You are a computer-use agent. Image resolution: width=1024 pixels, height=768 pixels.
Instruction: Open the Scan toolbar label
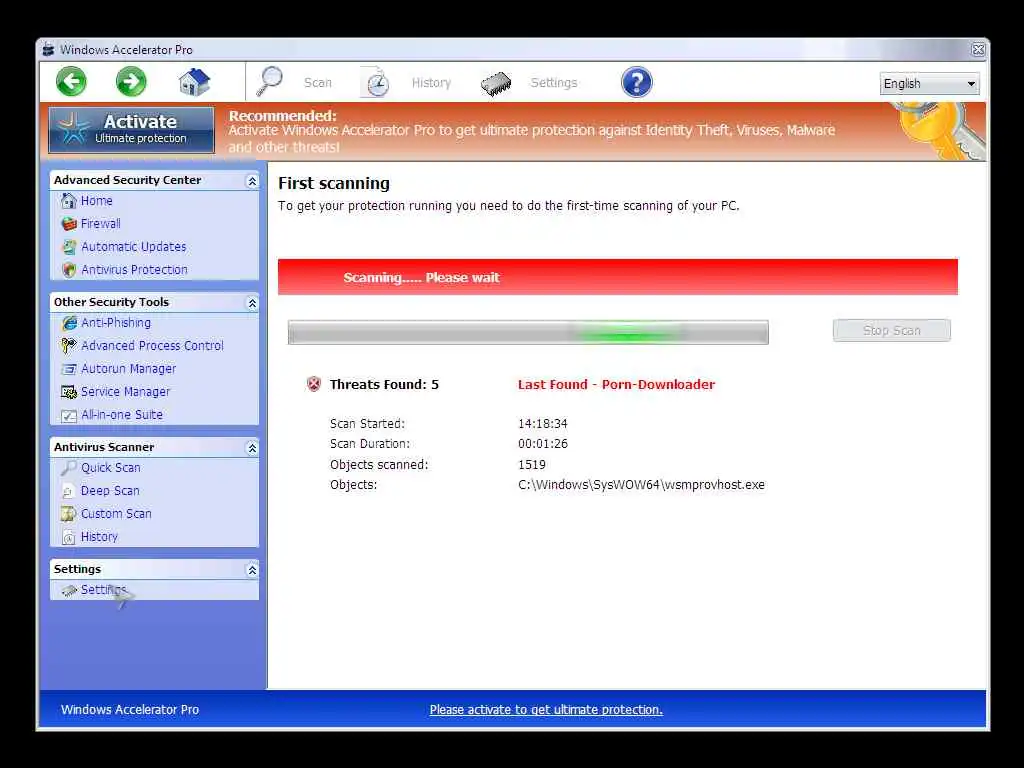point(318,83)
